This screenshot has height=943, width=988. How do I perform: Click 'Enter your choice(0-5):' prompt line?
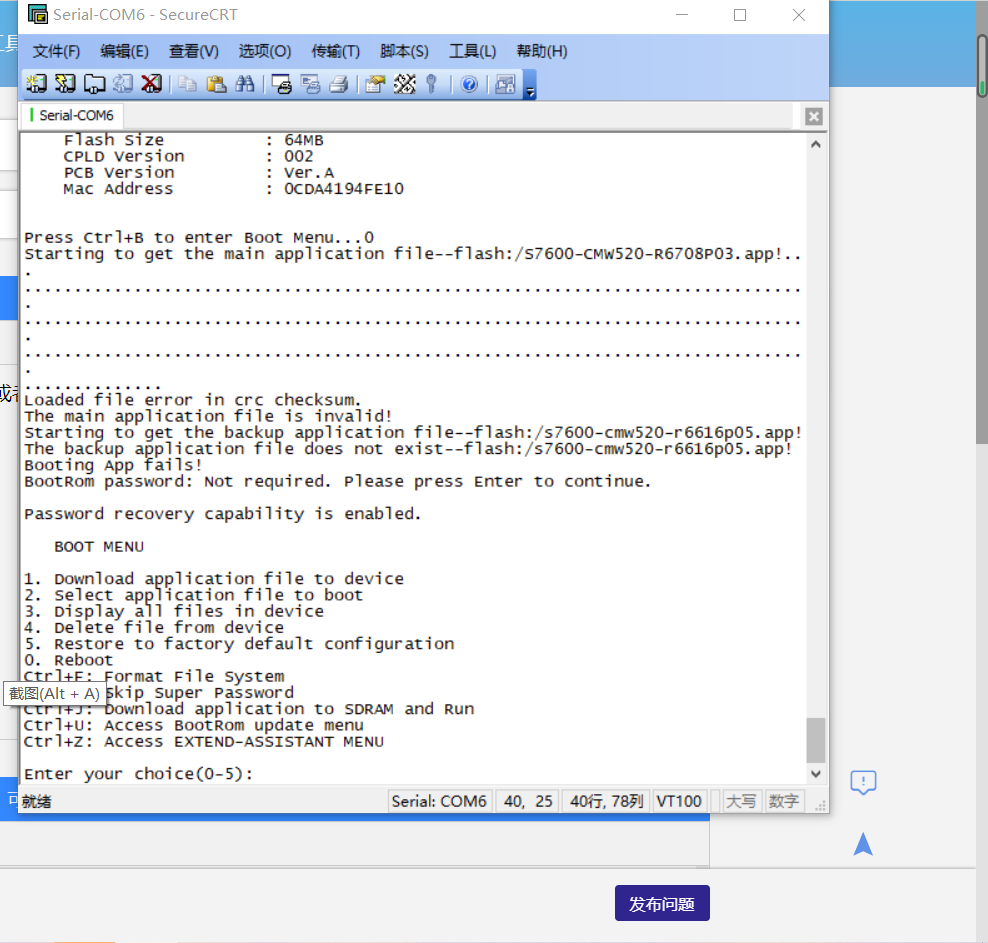[139, 774]
